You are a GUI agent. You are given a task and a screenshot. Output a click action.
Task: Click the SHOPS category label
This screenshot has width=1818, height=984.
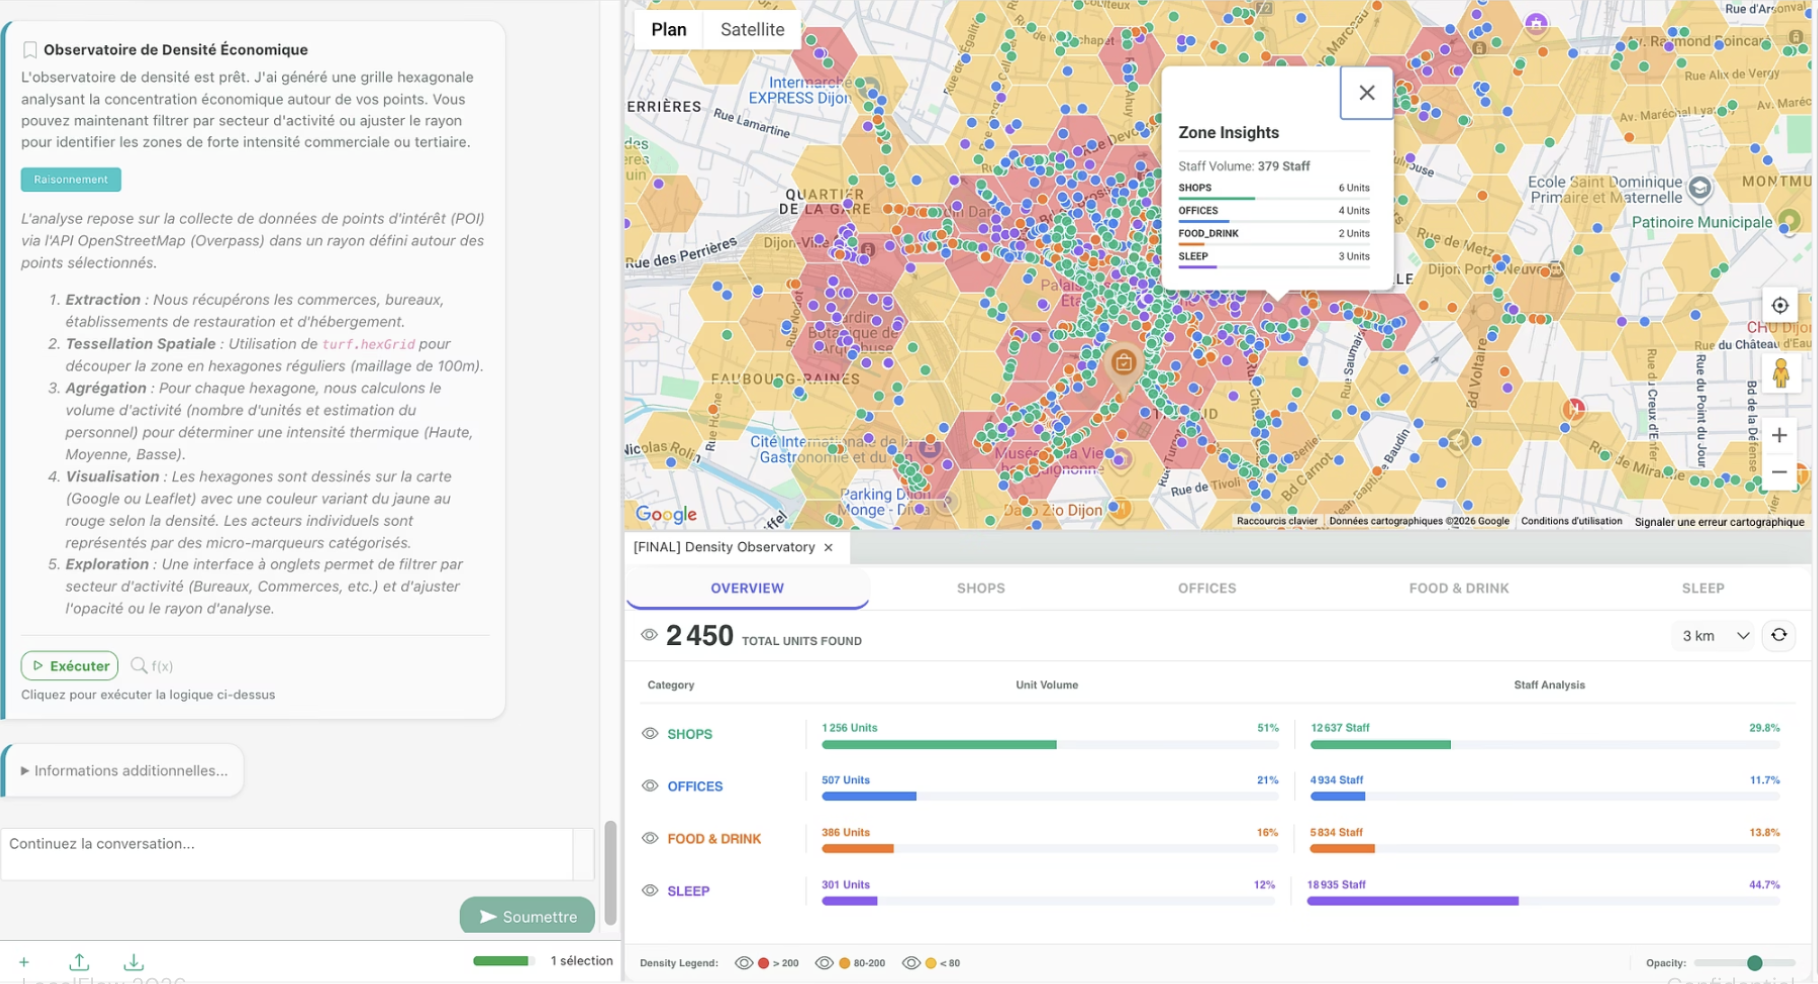click(x=689, y=734)
